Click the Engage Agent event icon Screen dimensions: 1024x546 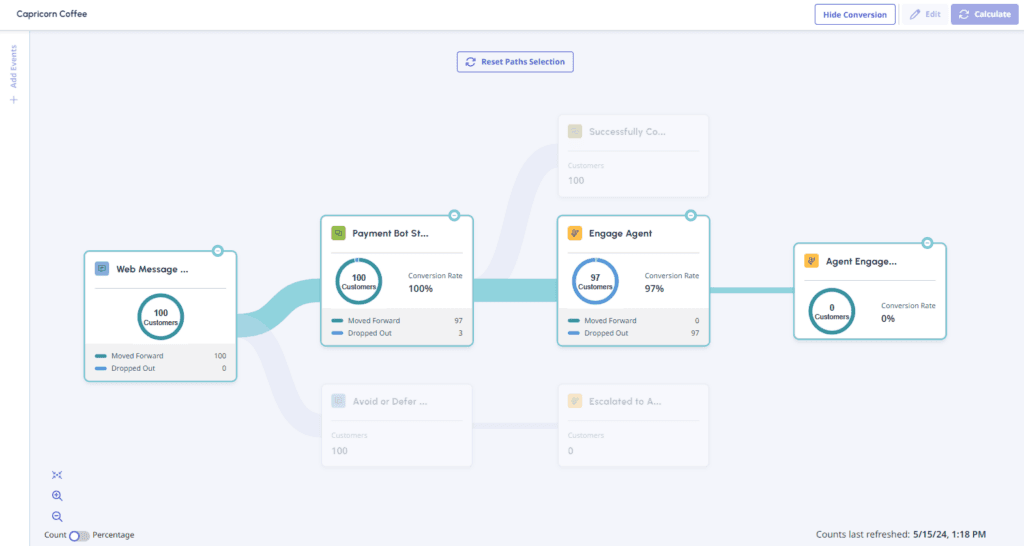(574, 233)
